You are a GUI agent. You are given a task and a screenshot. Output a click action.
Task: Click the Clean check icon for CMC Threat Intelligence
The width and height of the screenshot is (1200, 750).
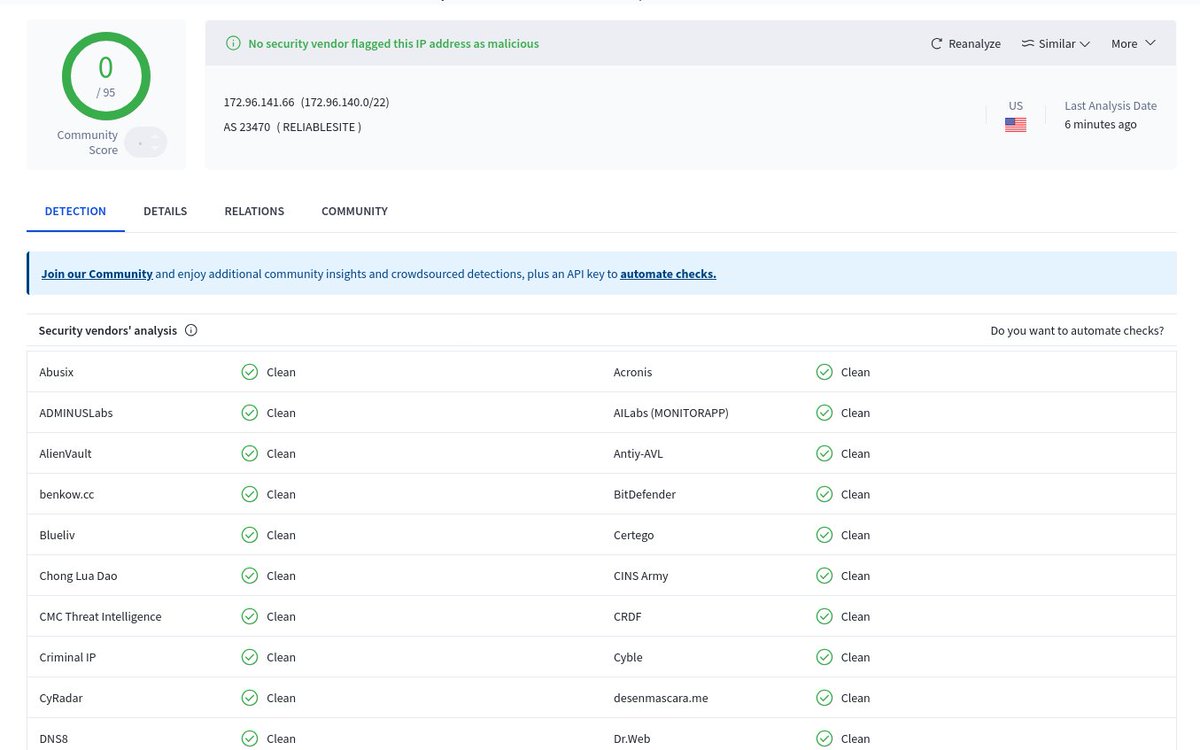(250, 617)
